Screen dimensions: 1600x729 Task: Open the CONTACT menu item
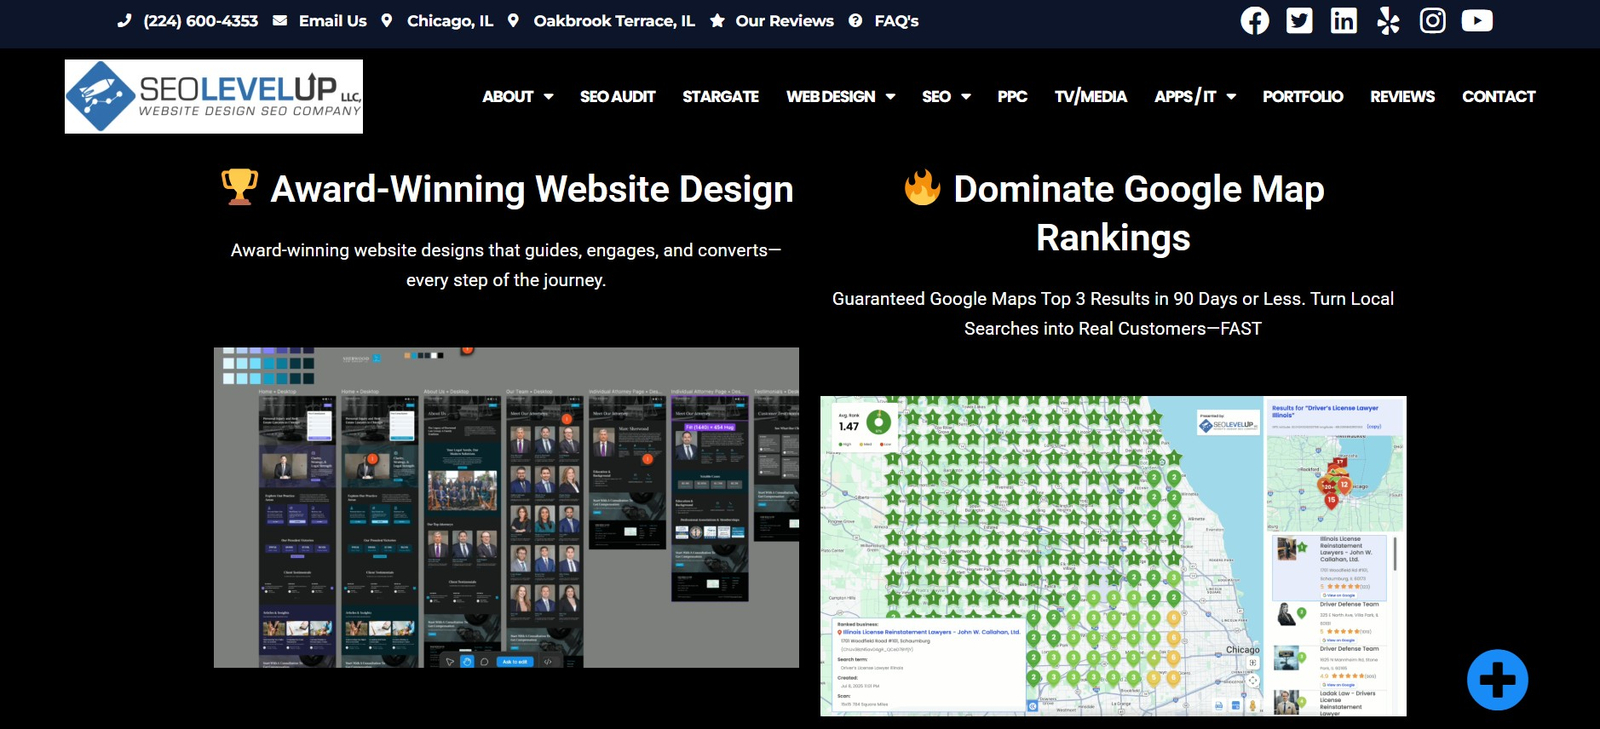tap(1499, 97)
